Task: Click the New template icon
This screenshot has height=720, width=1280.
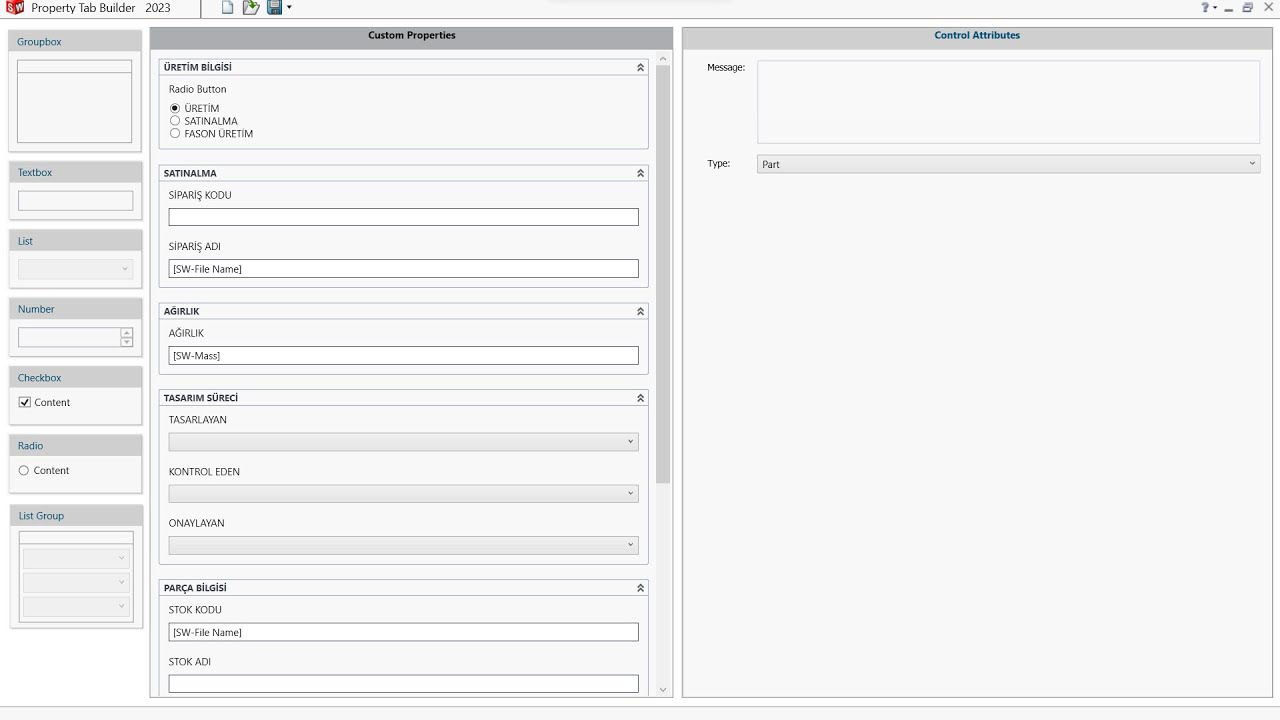Action: click(x=227, y=8)
